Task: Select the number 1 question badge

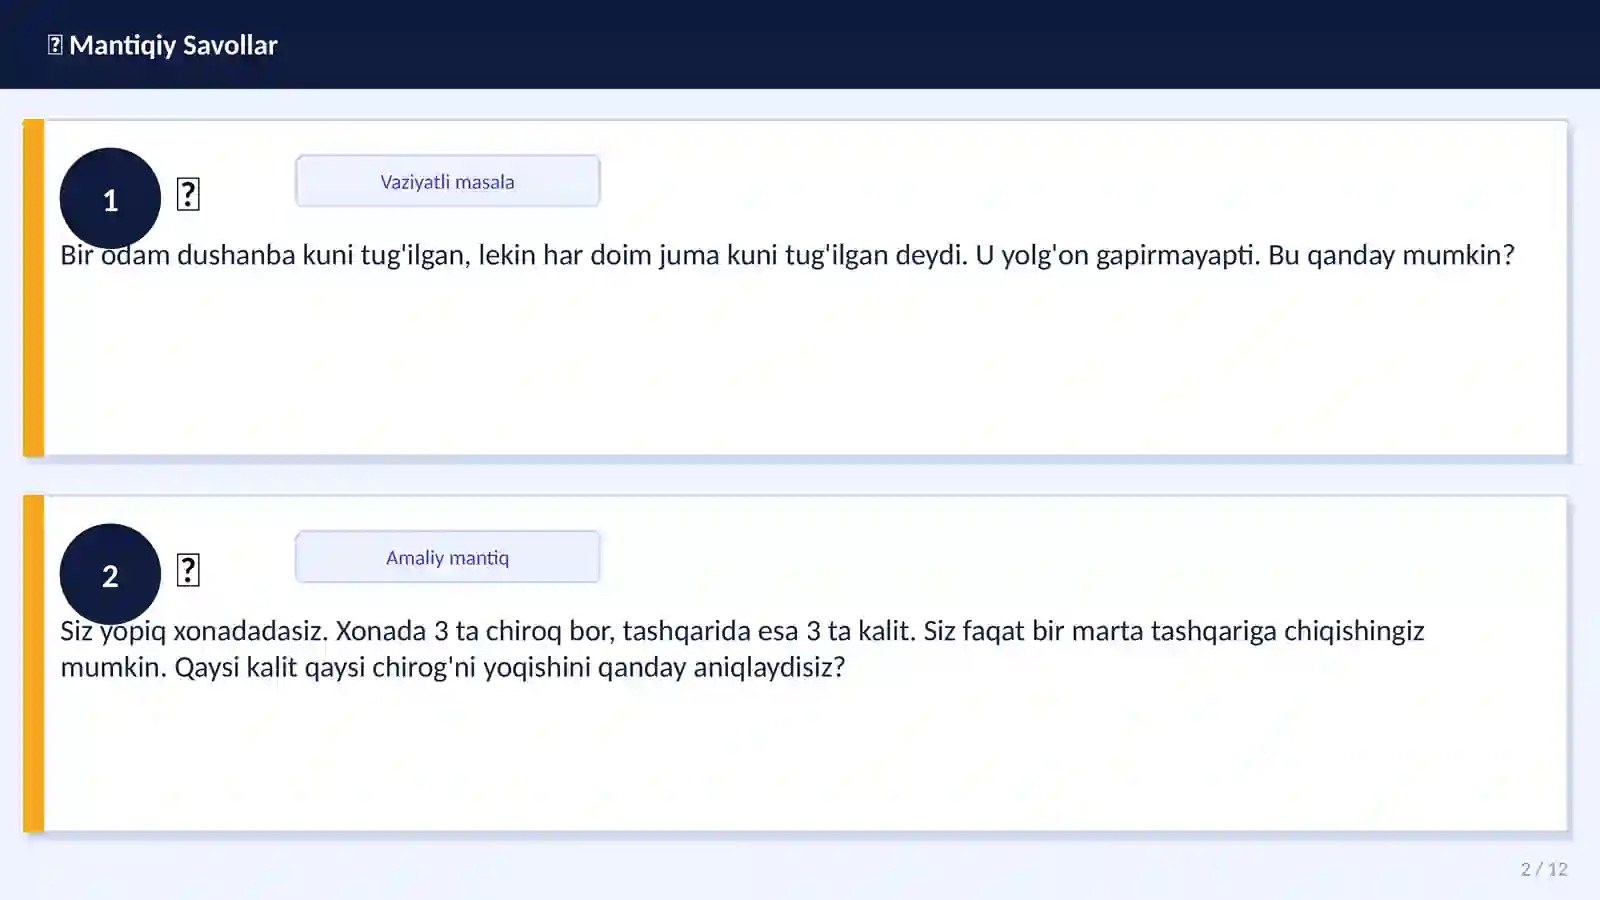Action: (110, 199)
